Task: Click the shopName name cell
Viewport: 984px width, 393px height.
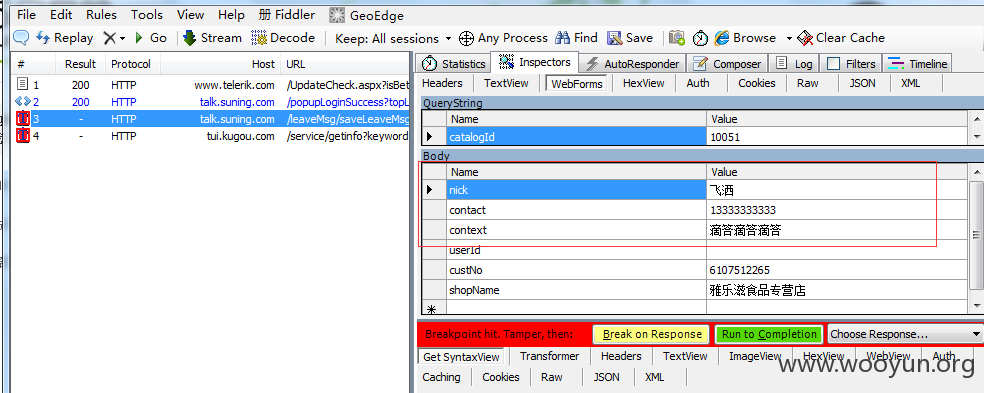Action: coord(576,290)
